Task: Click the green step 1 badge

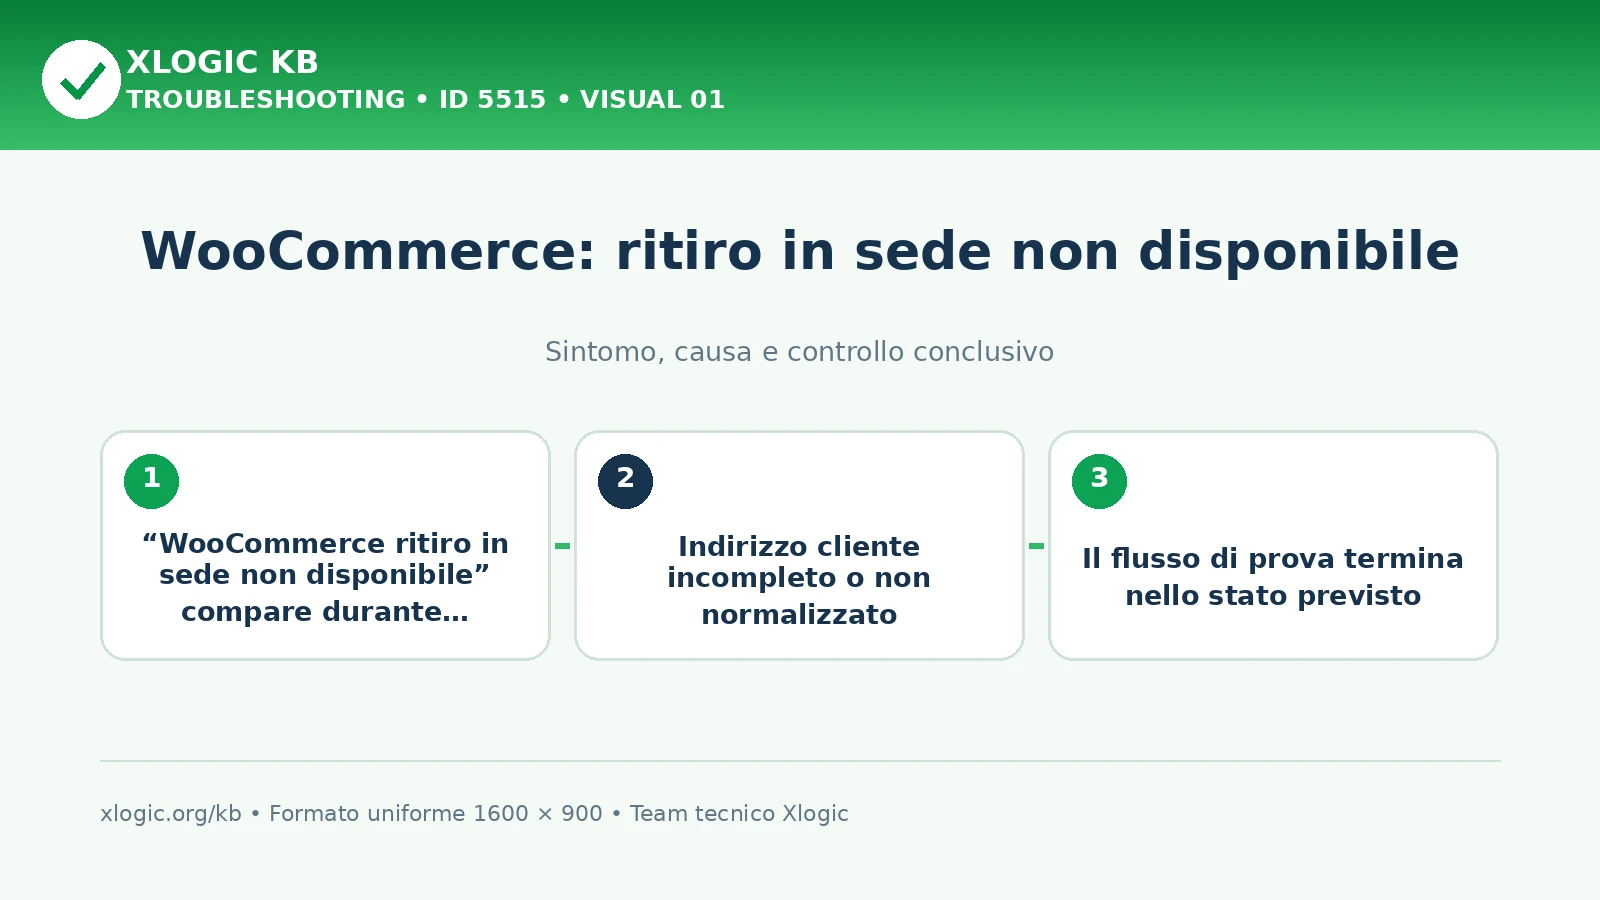Action: [151, 481]
